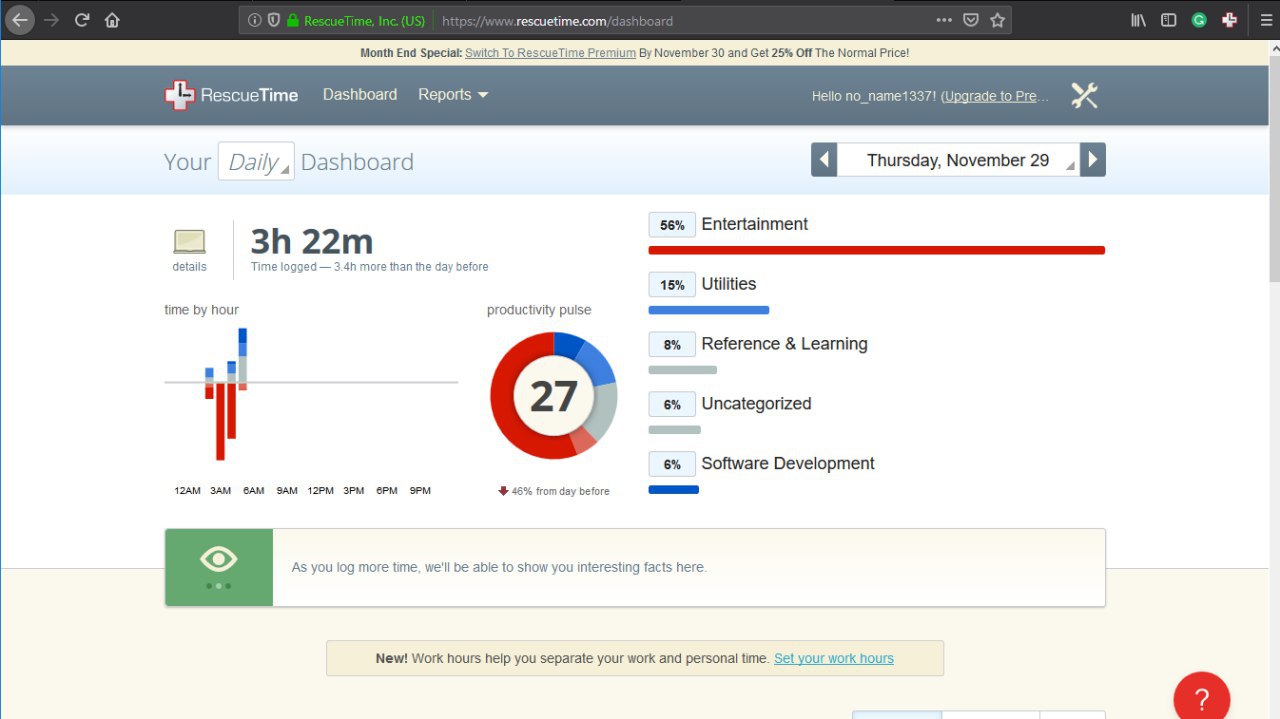Click the details label under laptop icon
This screenshot has height=719, width=1280.
189,266
